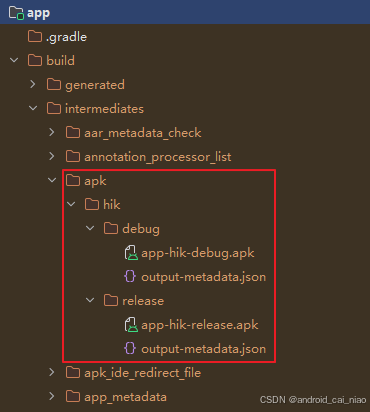Expand the generated folder
Viewport: 370px width, 412px height.
click(x=33, y=84)
